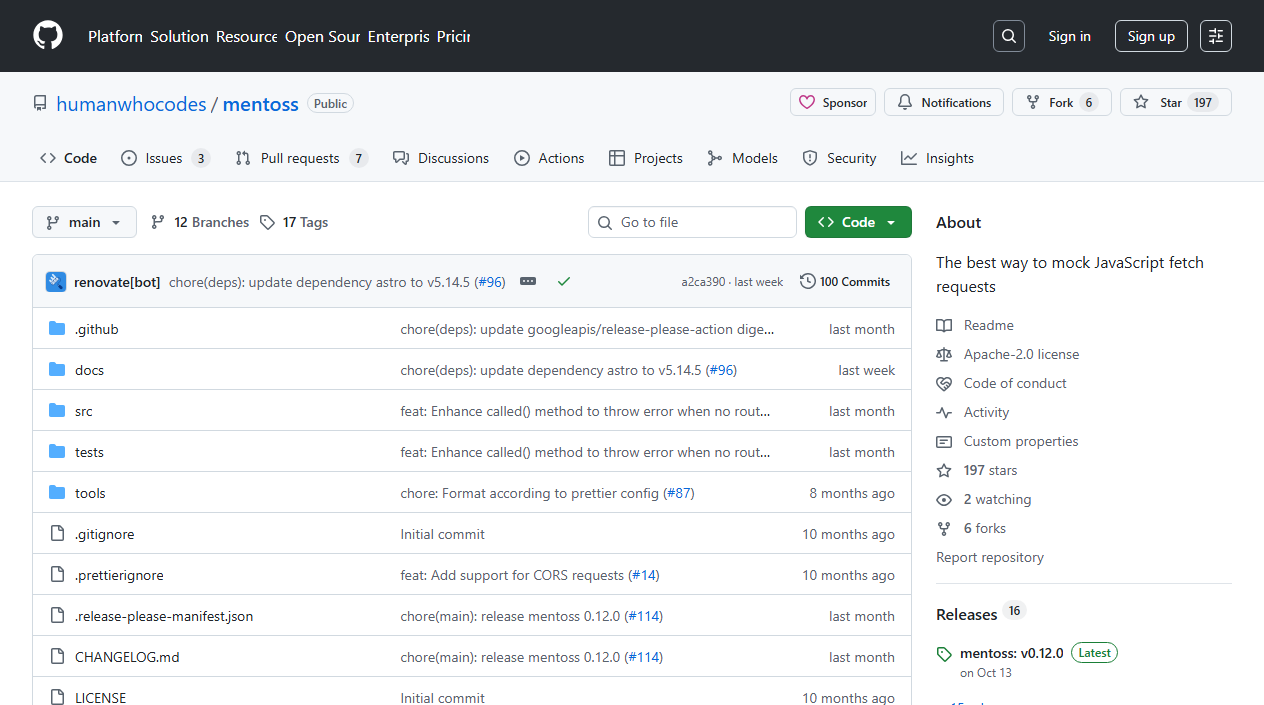
Task: Click the Activity pulse icon
Action: pos(944,412)
